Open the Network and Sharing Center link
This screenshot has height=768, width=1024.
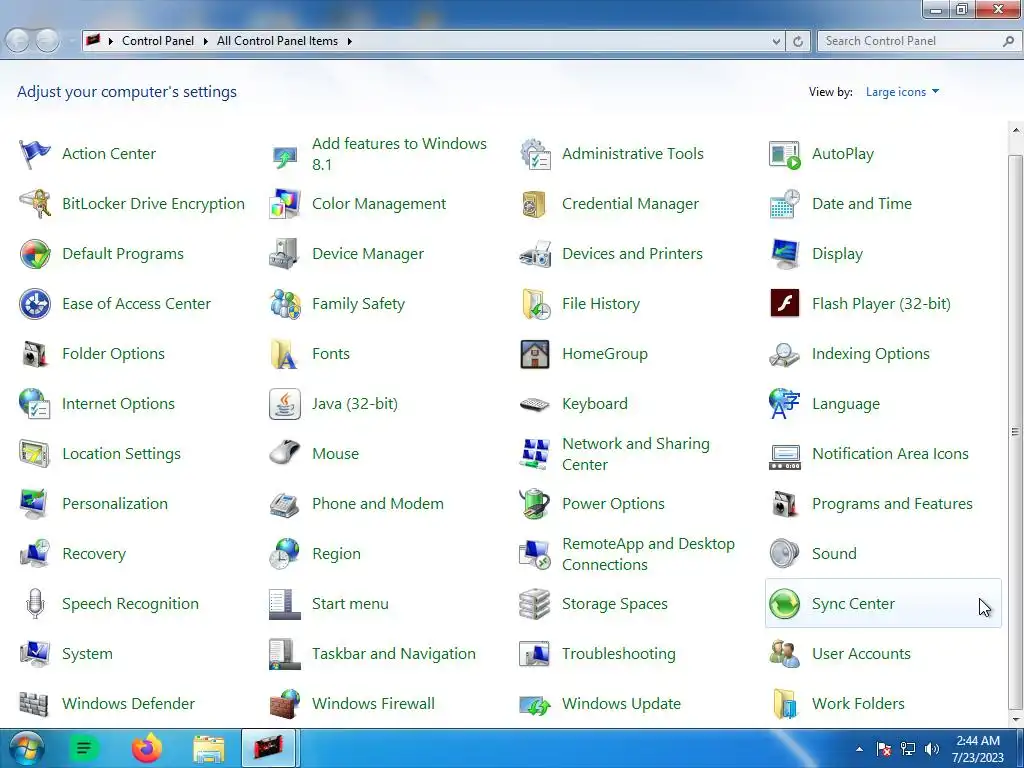(635, 454)
